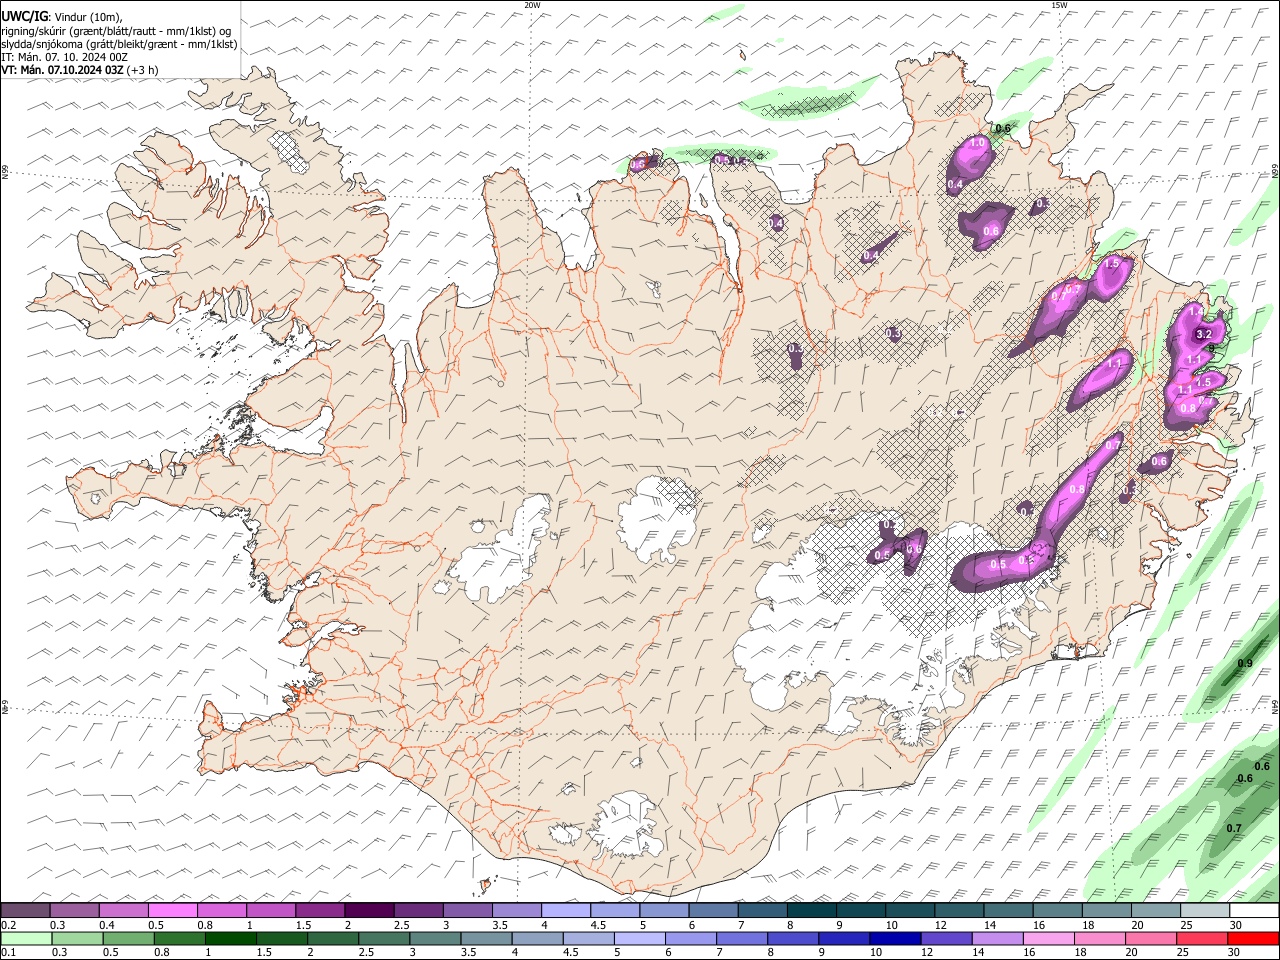This screenshot has width=1280, height=960.
Task: Click the 'UWC/IG' title text
Action: [x=23, y=17]
